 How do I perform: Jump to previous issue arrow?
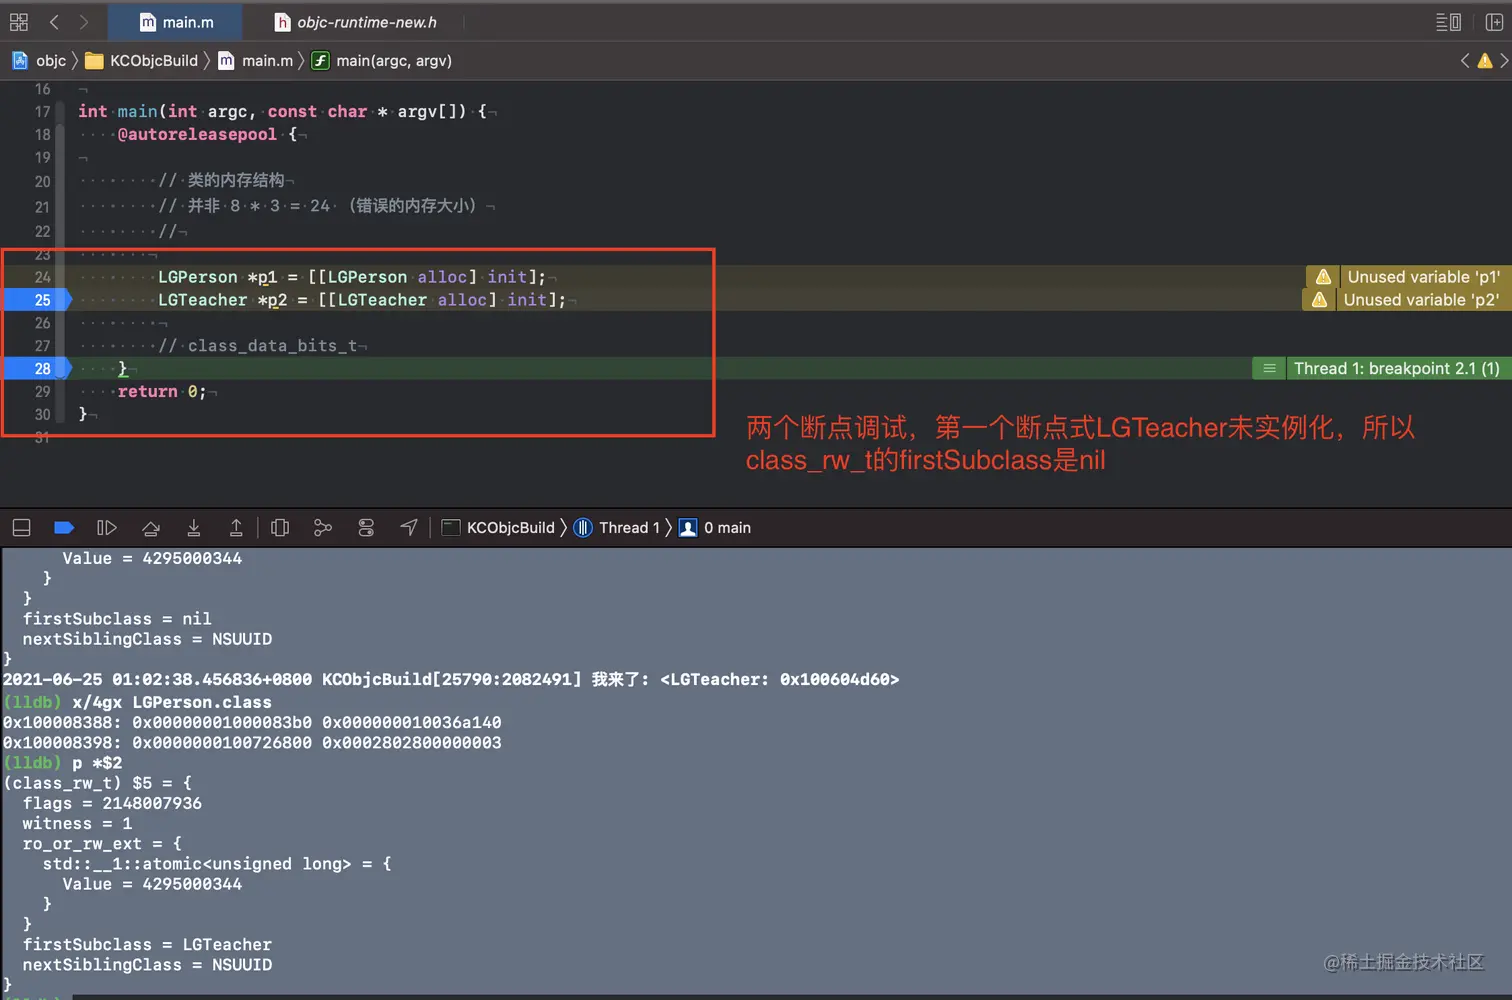[1465, 60]
